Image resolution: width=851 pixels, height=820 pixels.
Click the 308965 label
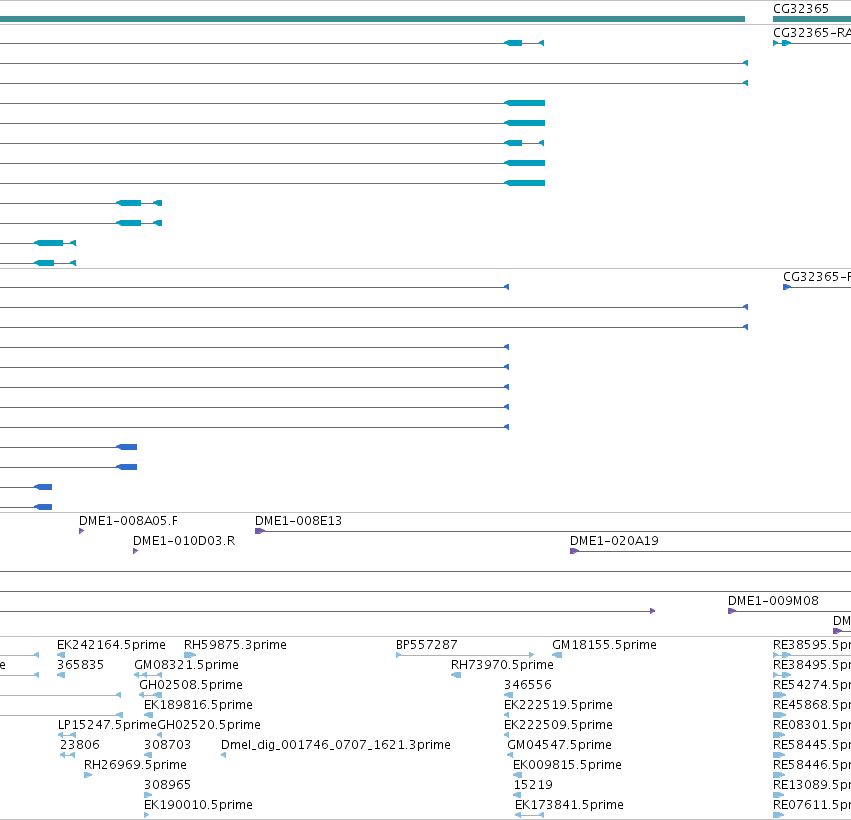point(167,785)
